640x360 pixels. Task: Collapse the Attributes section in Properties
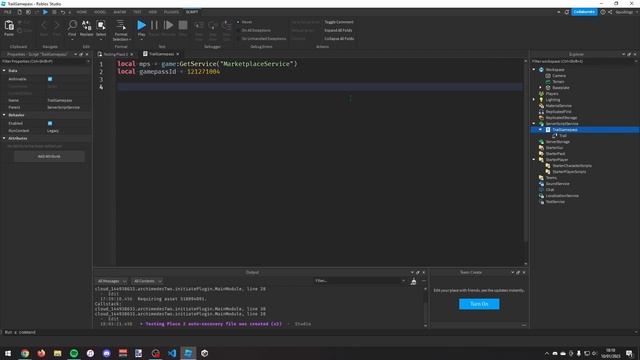point(4,138)
